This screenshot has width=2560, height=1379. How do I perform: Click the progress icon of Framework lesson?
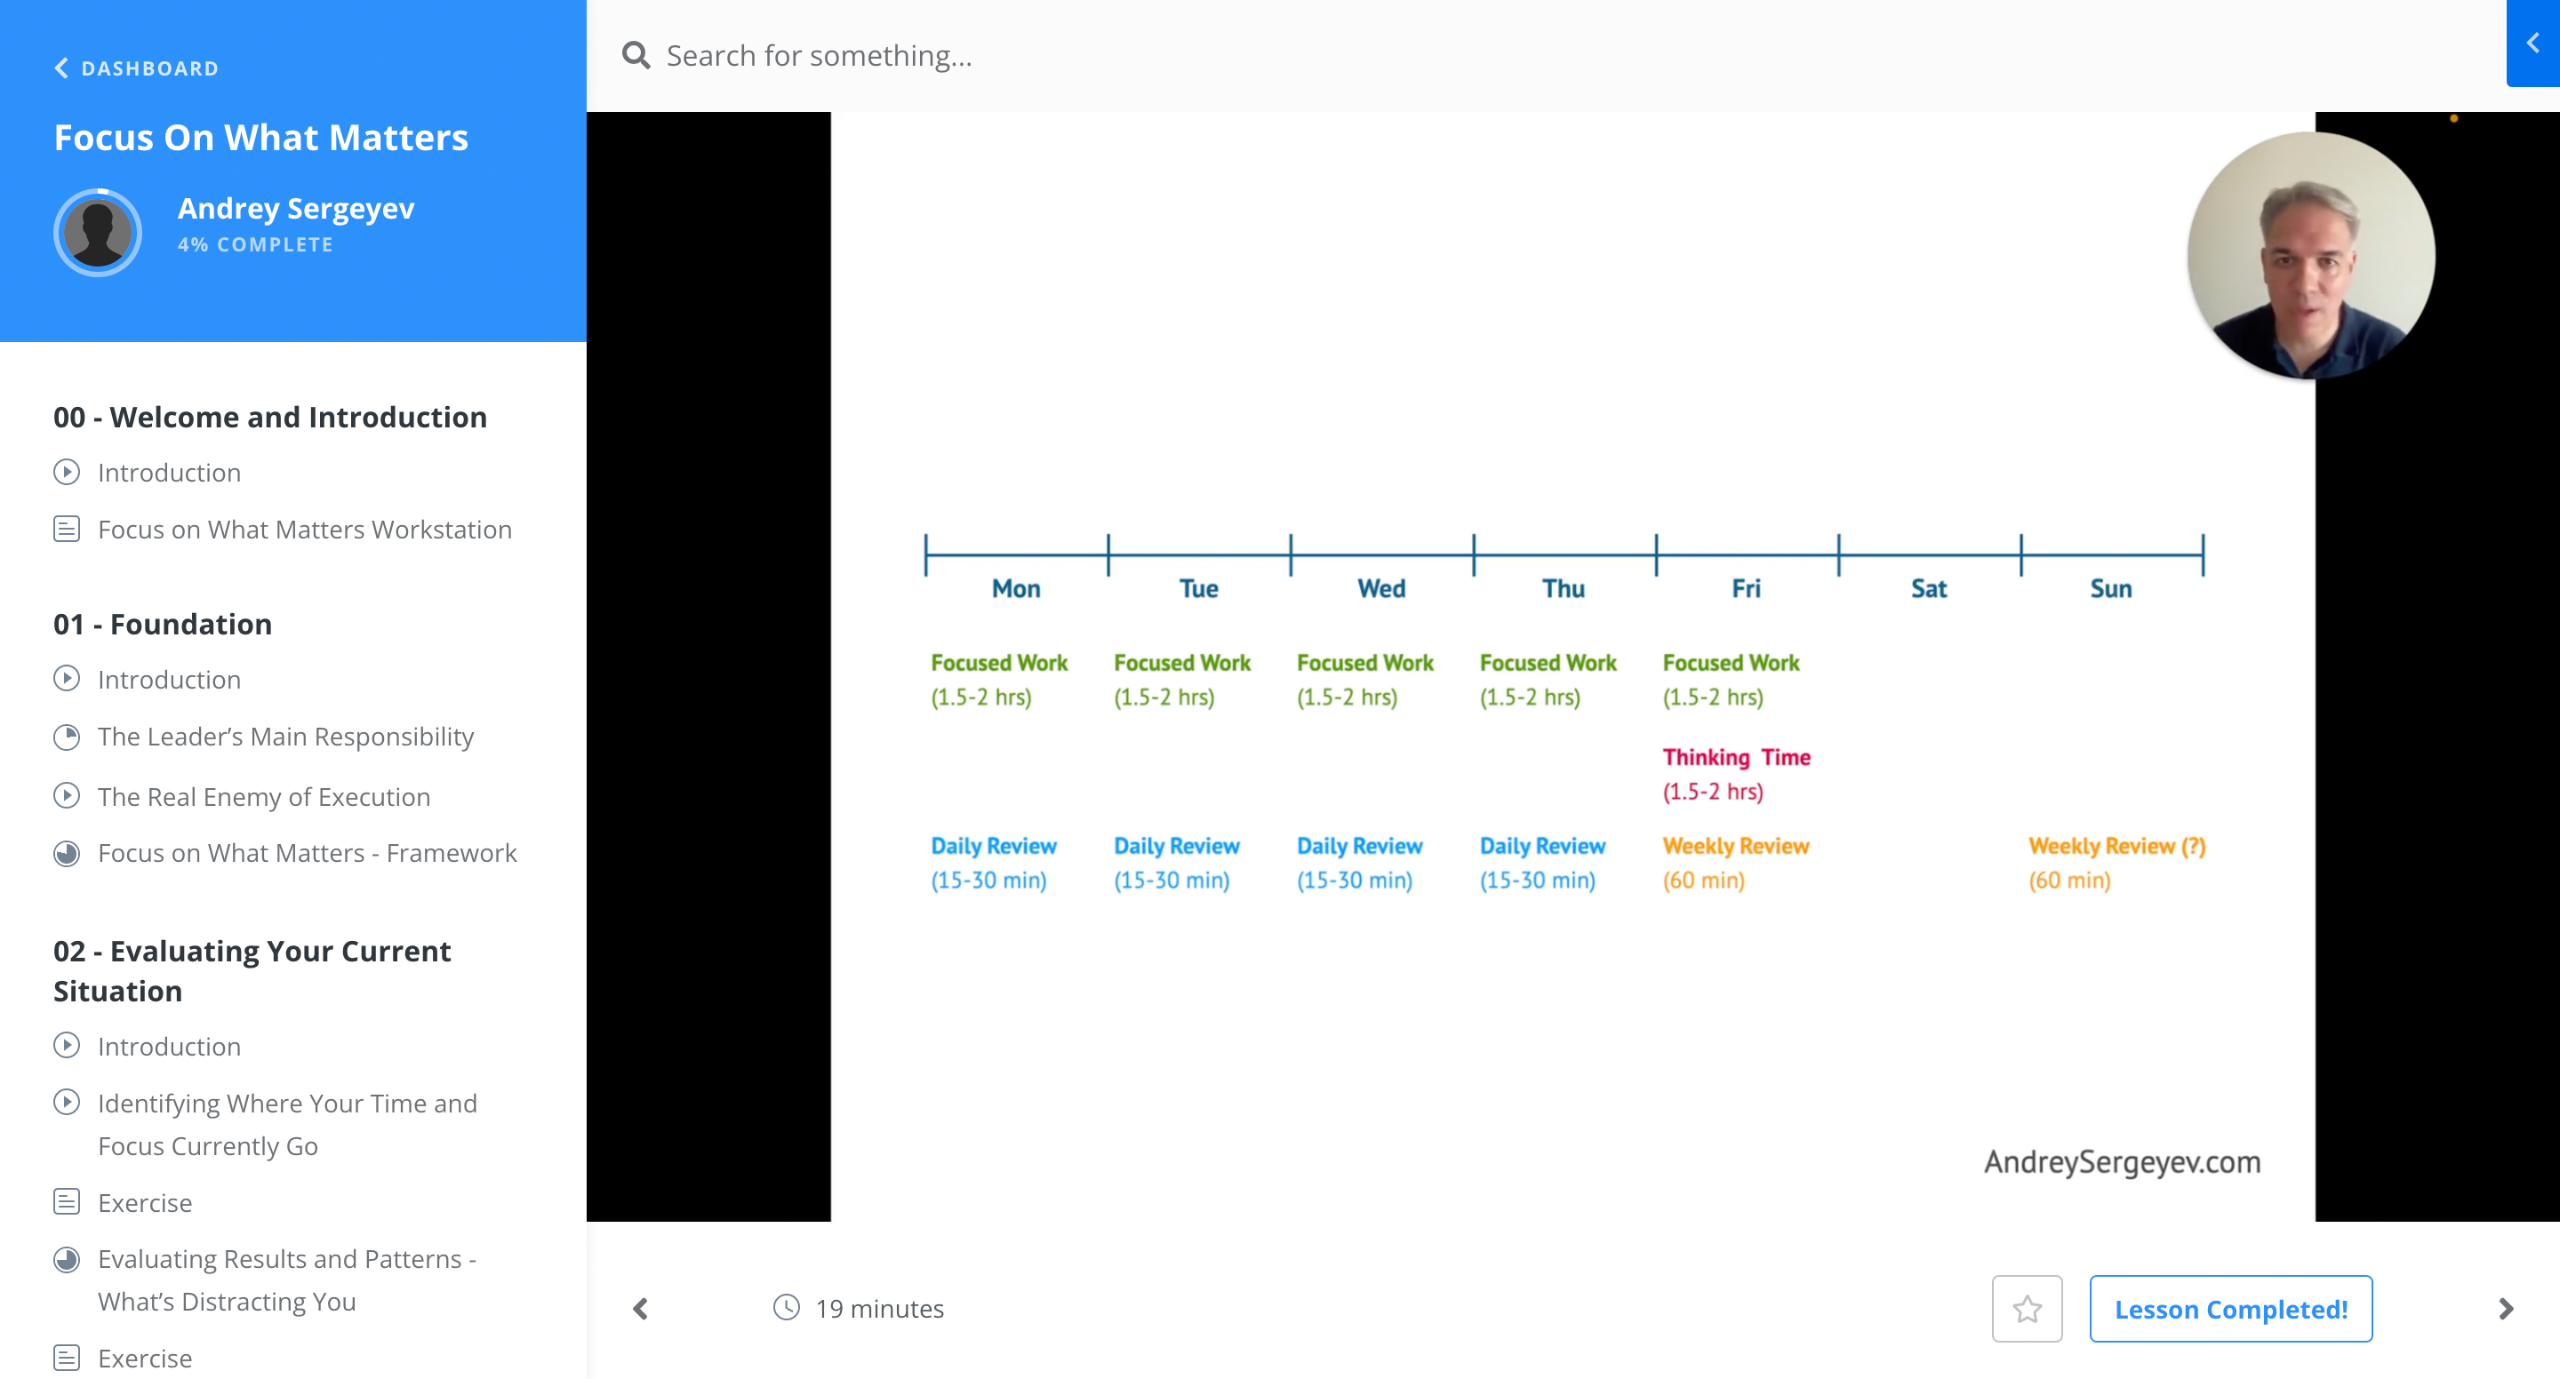(x=67, y=853)
